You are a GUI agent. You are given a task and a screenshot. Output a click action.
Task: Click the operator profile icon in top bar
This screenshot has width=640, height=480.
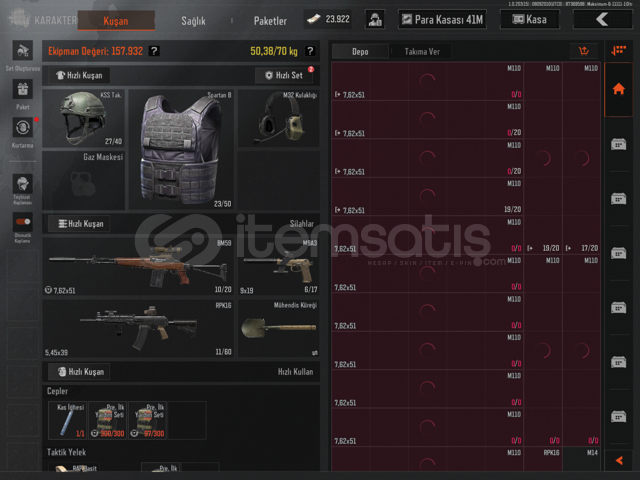click(375, 19)
